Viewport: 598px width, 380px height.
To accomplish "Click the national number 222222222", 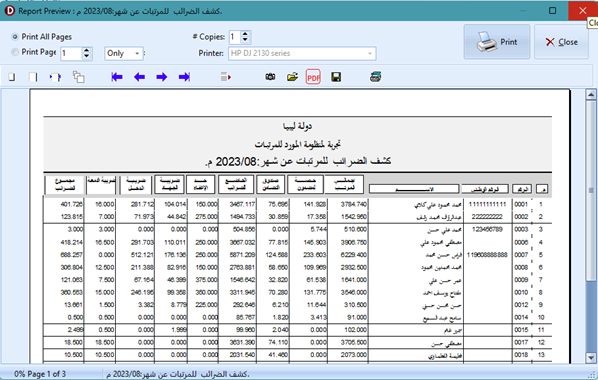I will click(x=487, y=217).
